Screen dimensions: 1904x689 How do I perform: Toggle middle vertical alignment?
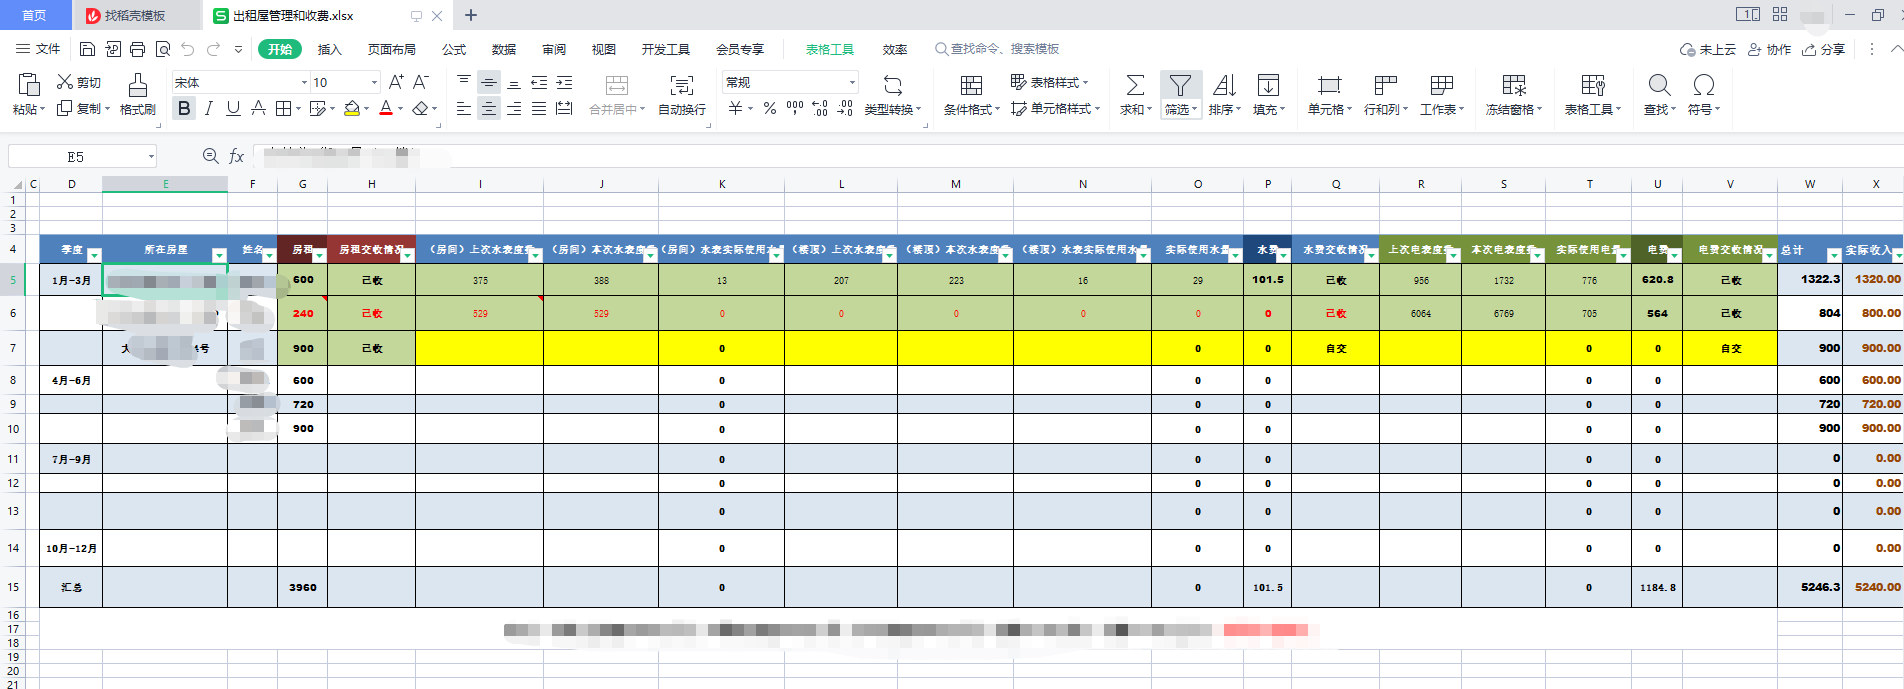click(489, 83)
